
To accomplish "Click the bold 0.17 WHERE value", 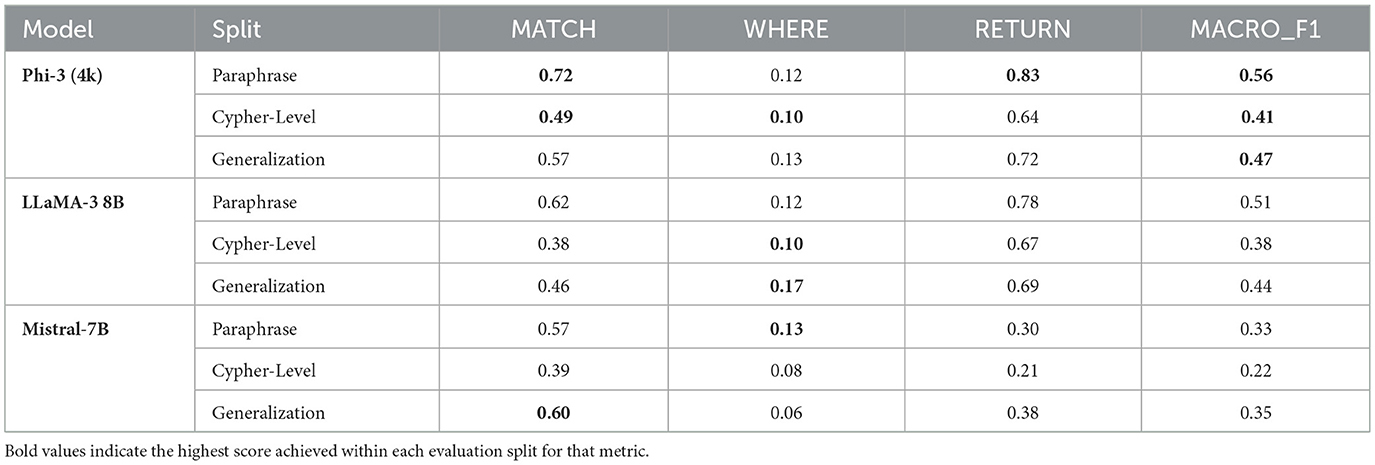I will [785, 286].
